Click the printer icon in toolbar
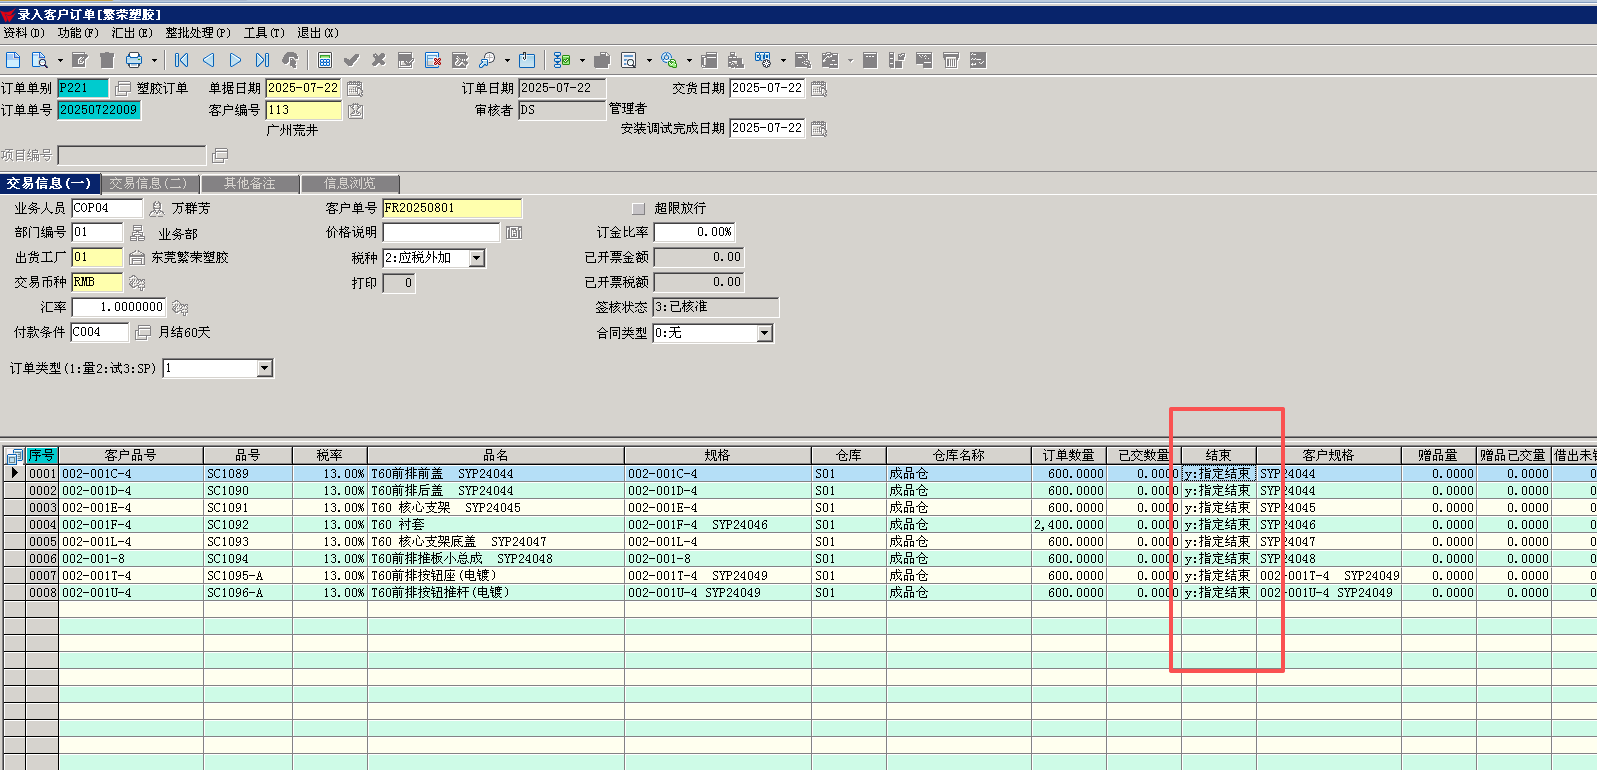The image size is (1597, 770). tap(133, 60)
